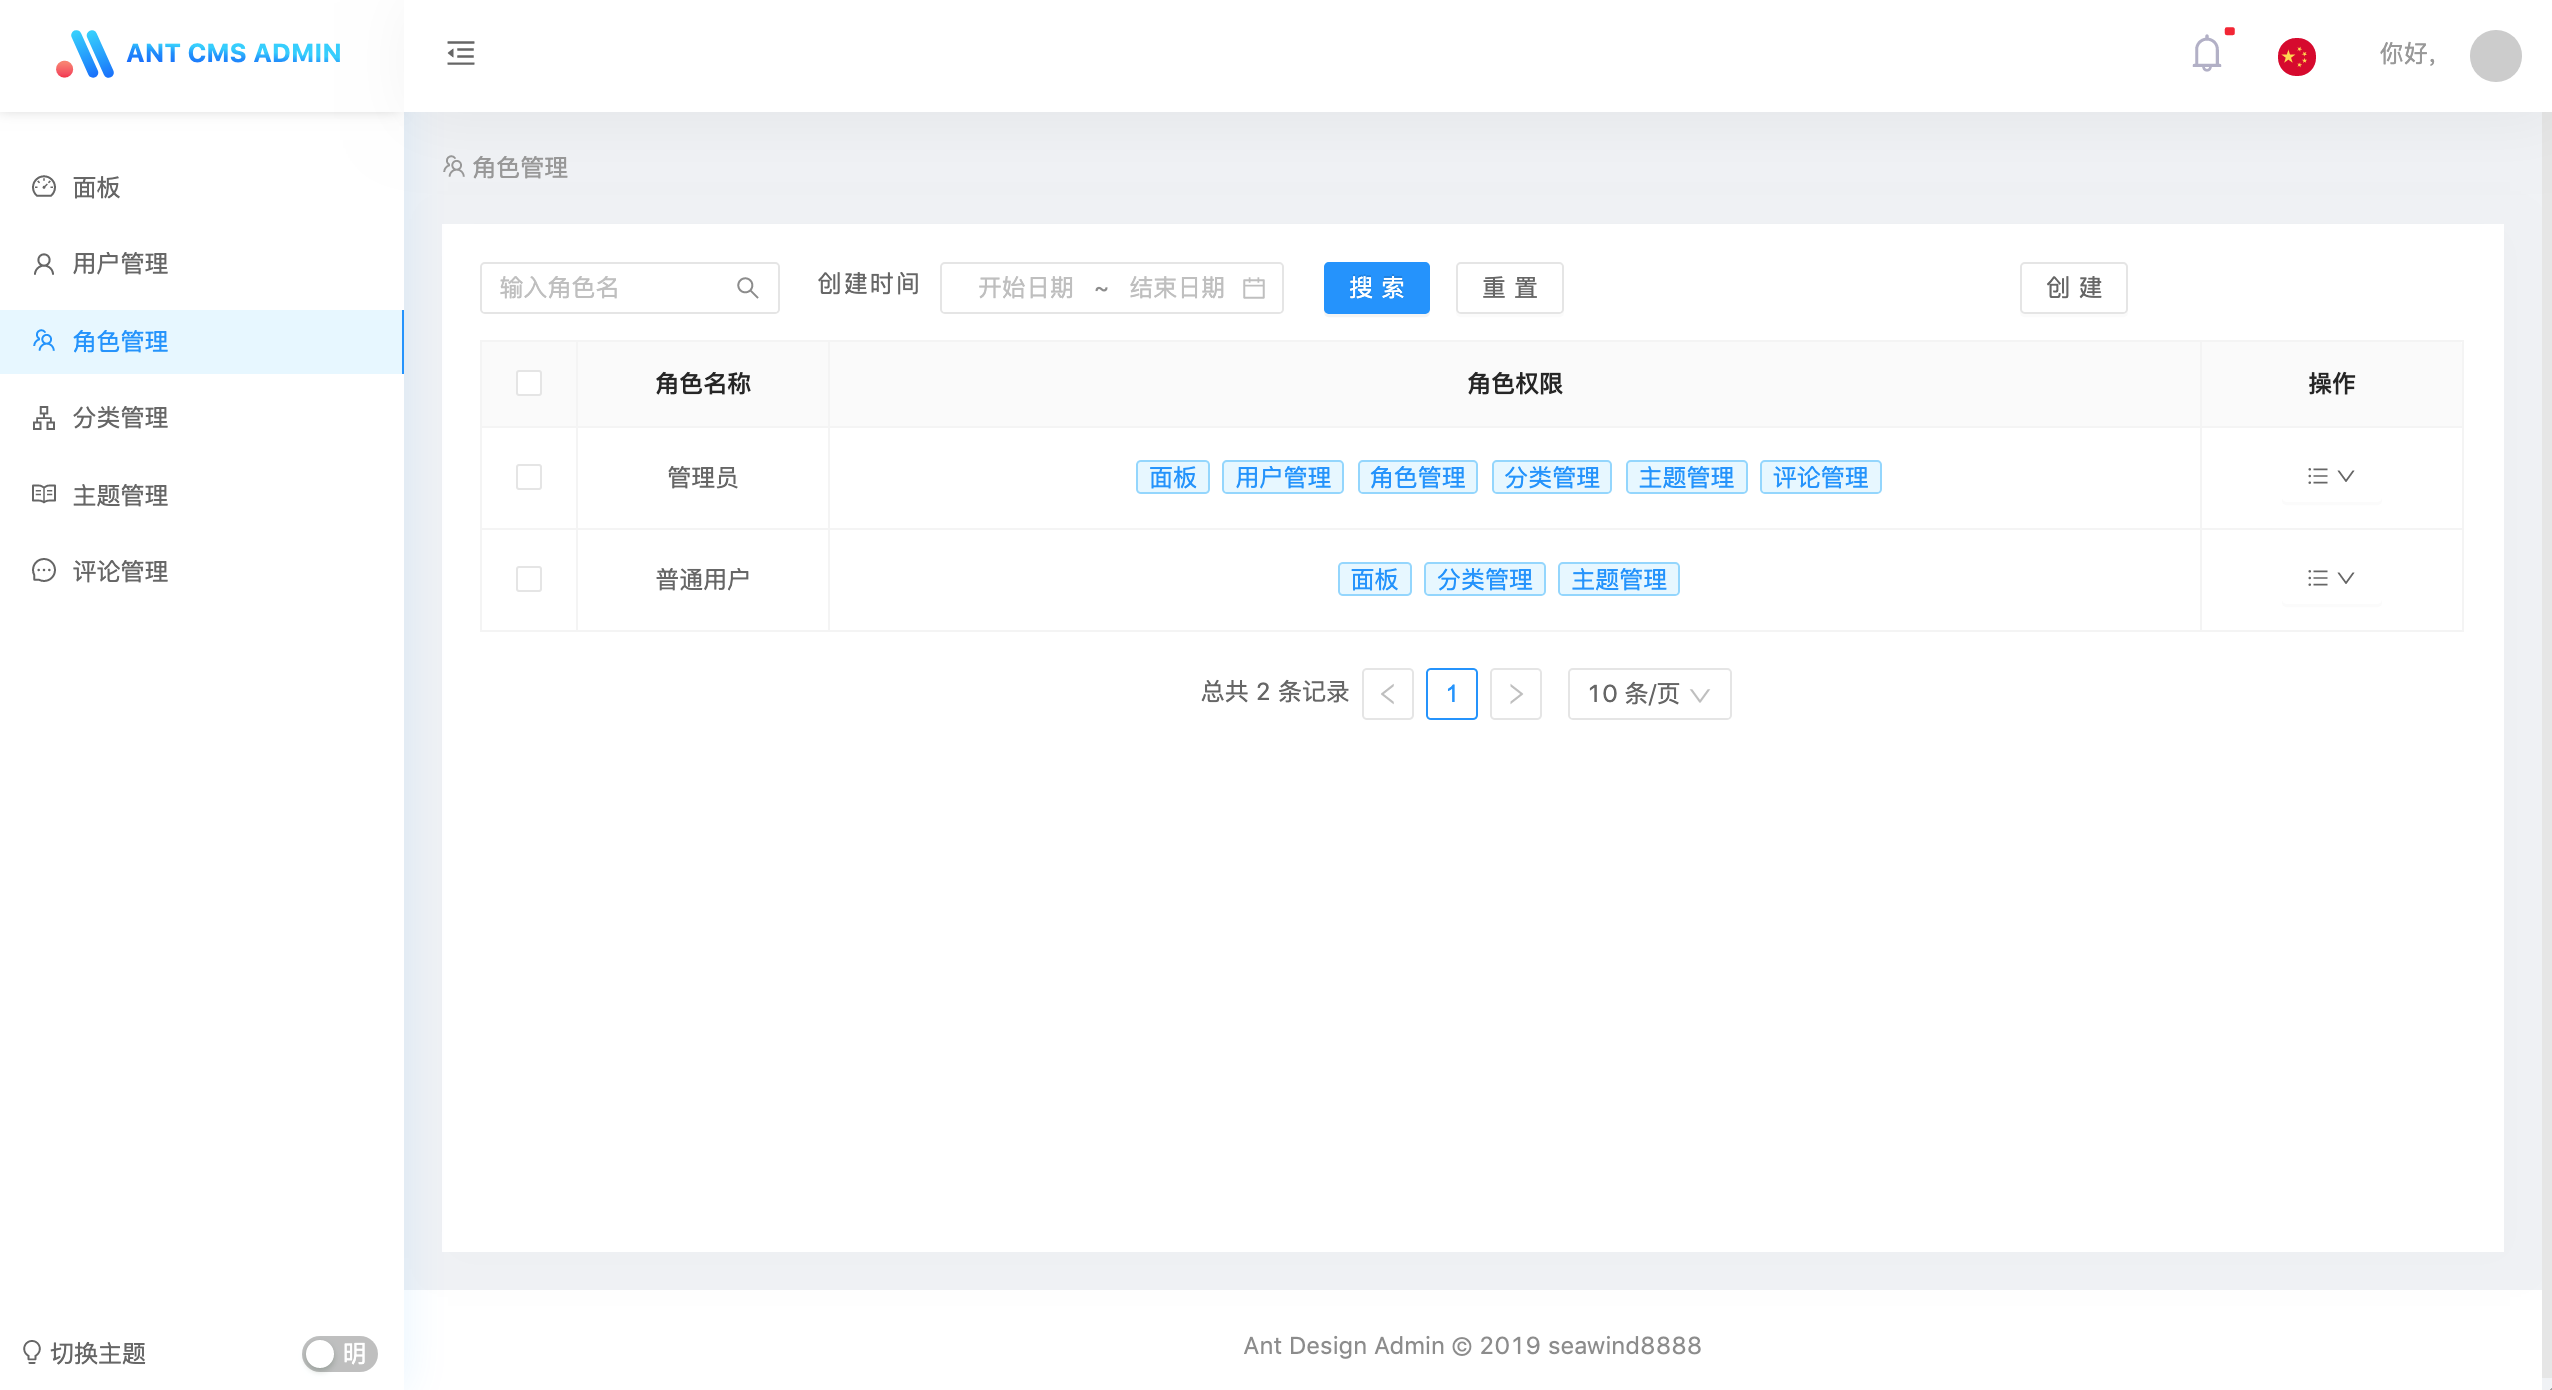This screenshot has height=1390, width=2552.
Task: Check the checkbox for the 管理员 row
Action: (x=529, y=477)
